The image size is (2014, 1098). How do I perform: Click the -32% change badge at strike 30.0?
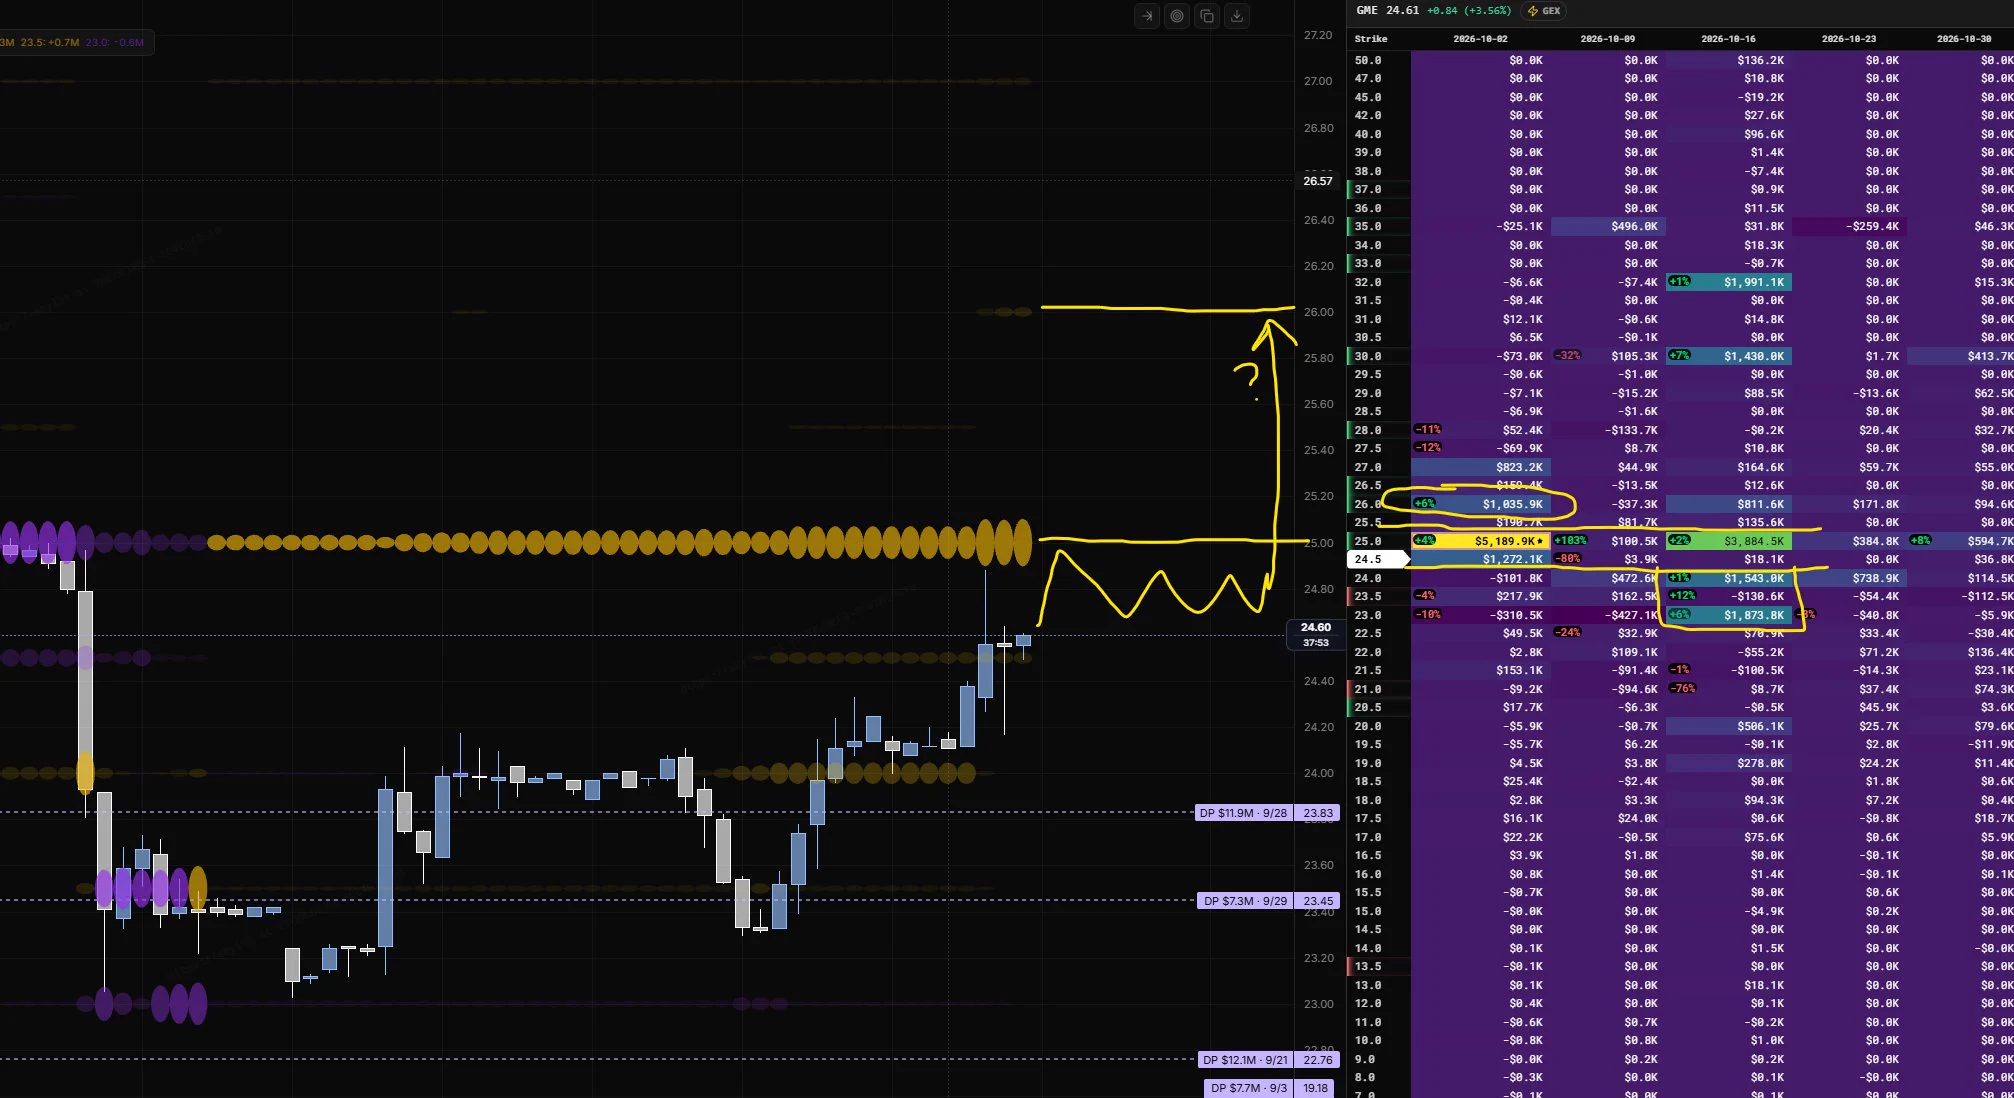1567,355
